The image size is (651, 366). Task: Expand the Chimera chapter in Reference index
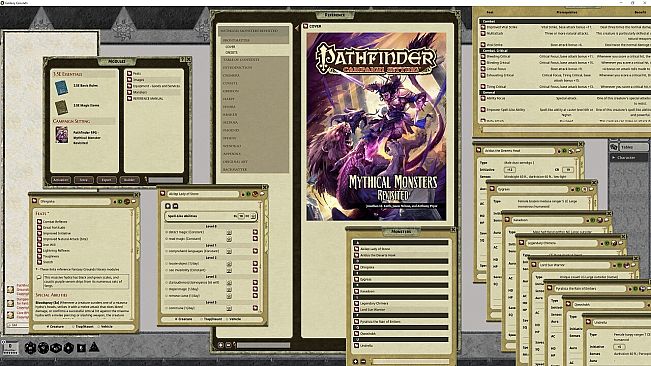tap(254, 76)
